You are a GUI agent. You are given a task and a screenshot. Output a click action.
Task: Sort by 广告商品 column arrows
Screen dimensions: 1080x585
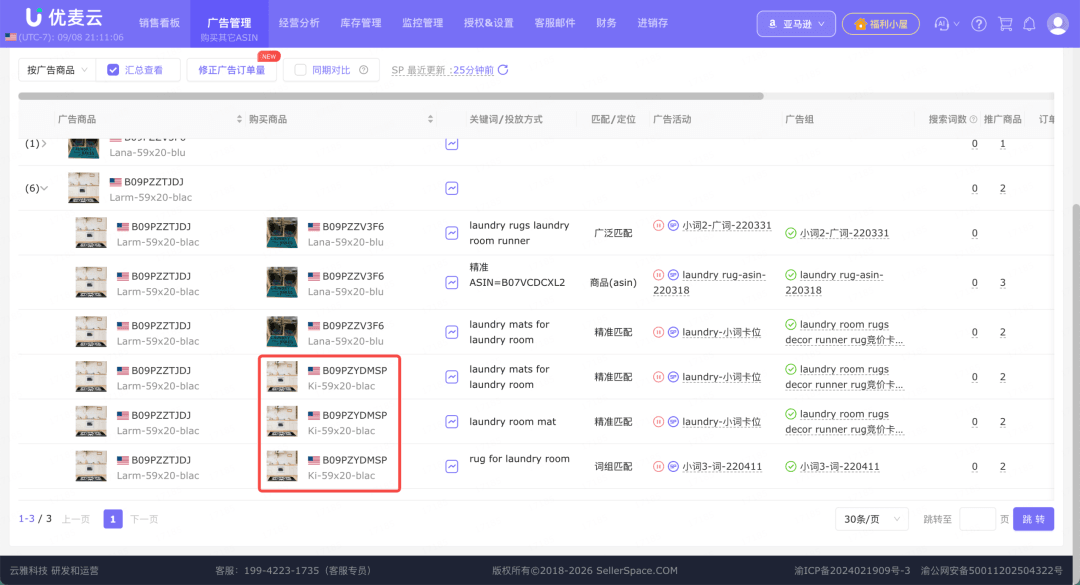[x=239, y=119]
